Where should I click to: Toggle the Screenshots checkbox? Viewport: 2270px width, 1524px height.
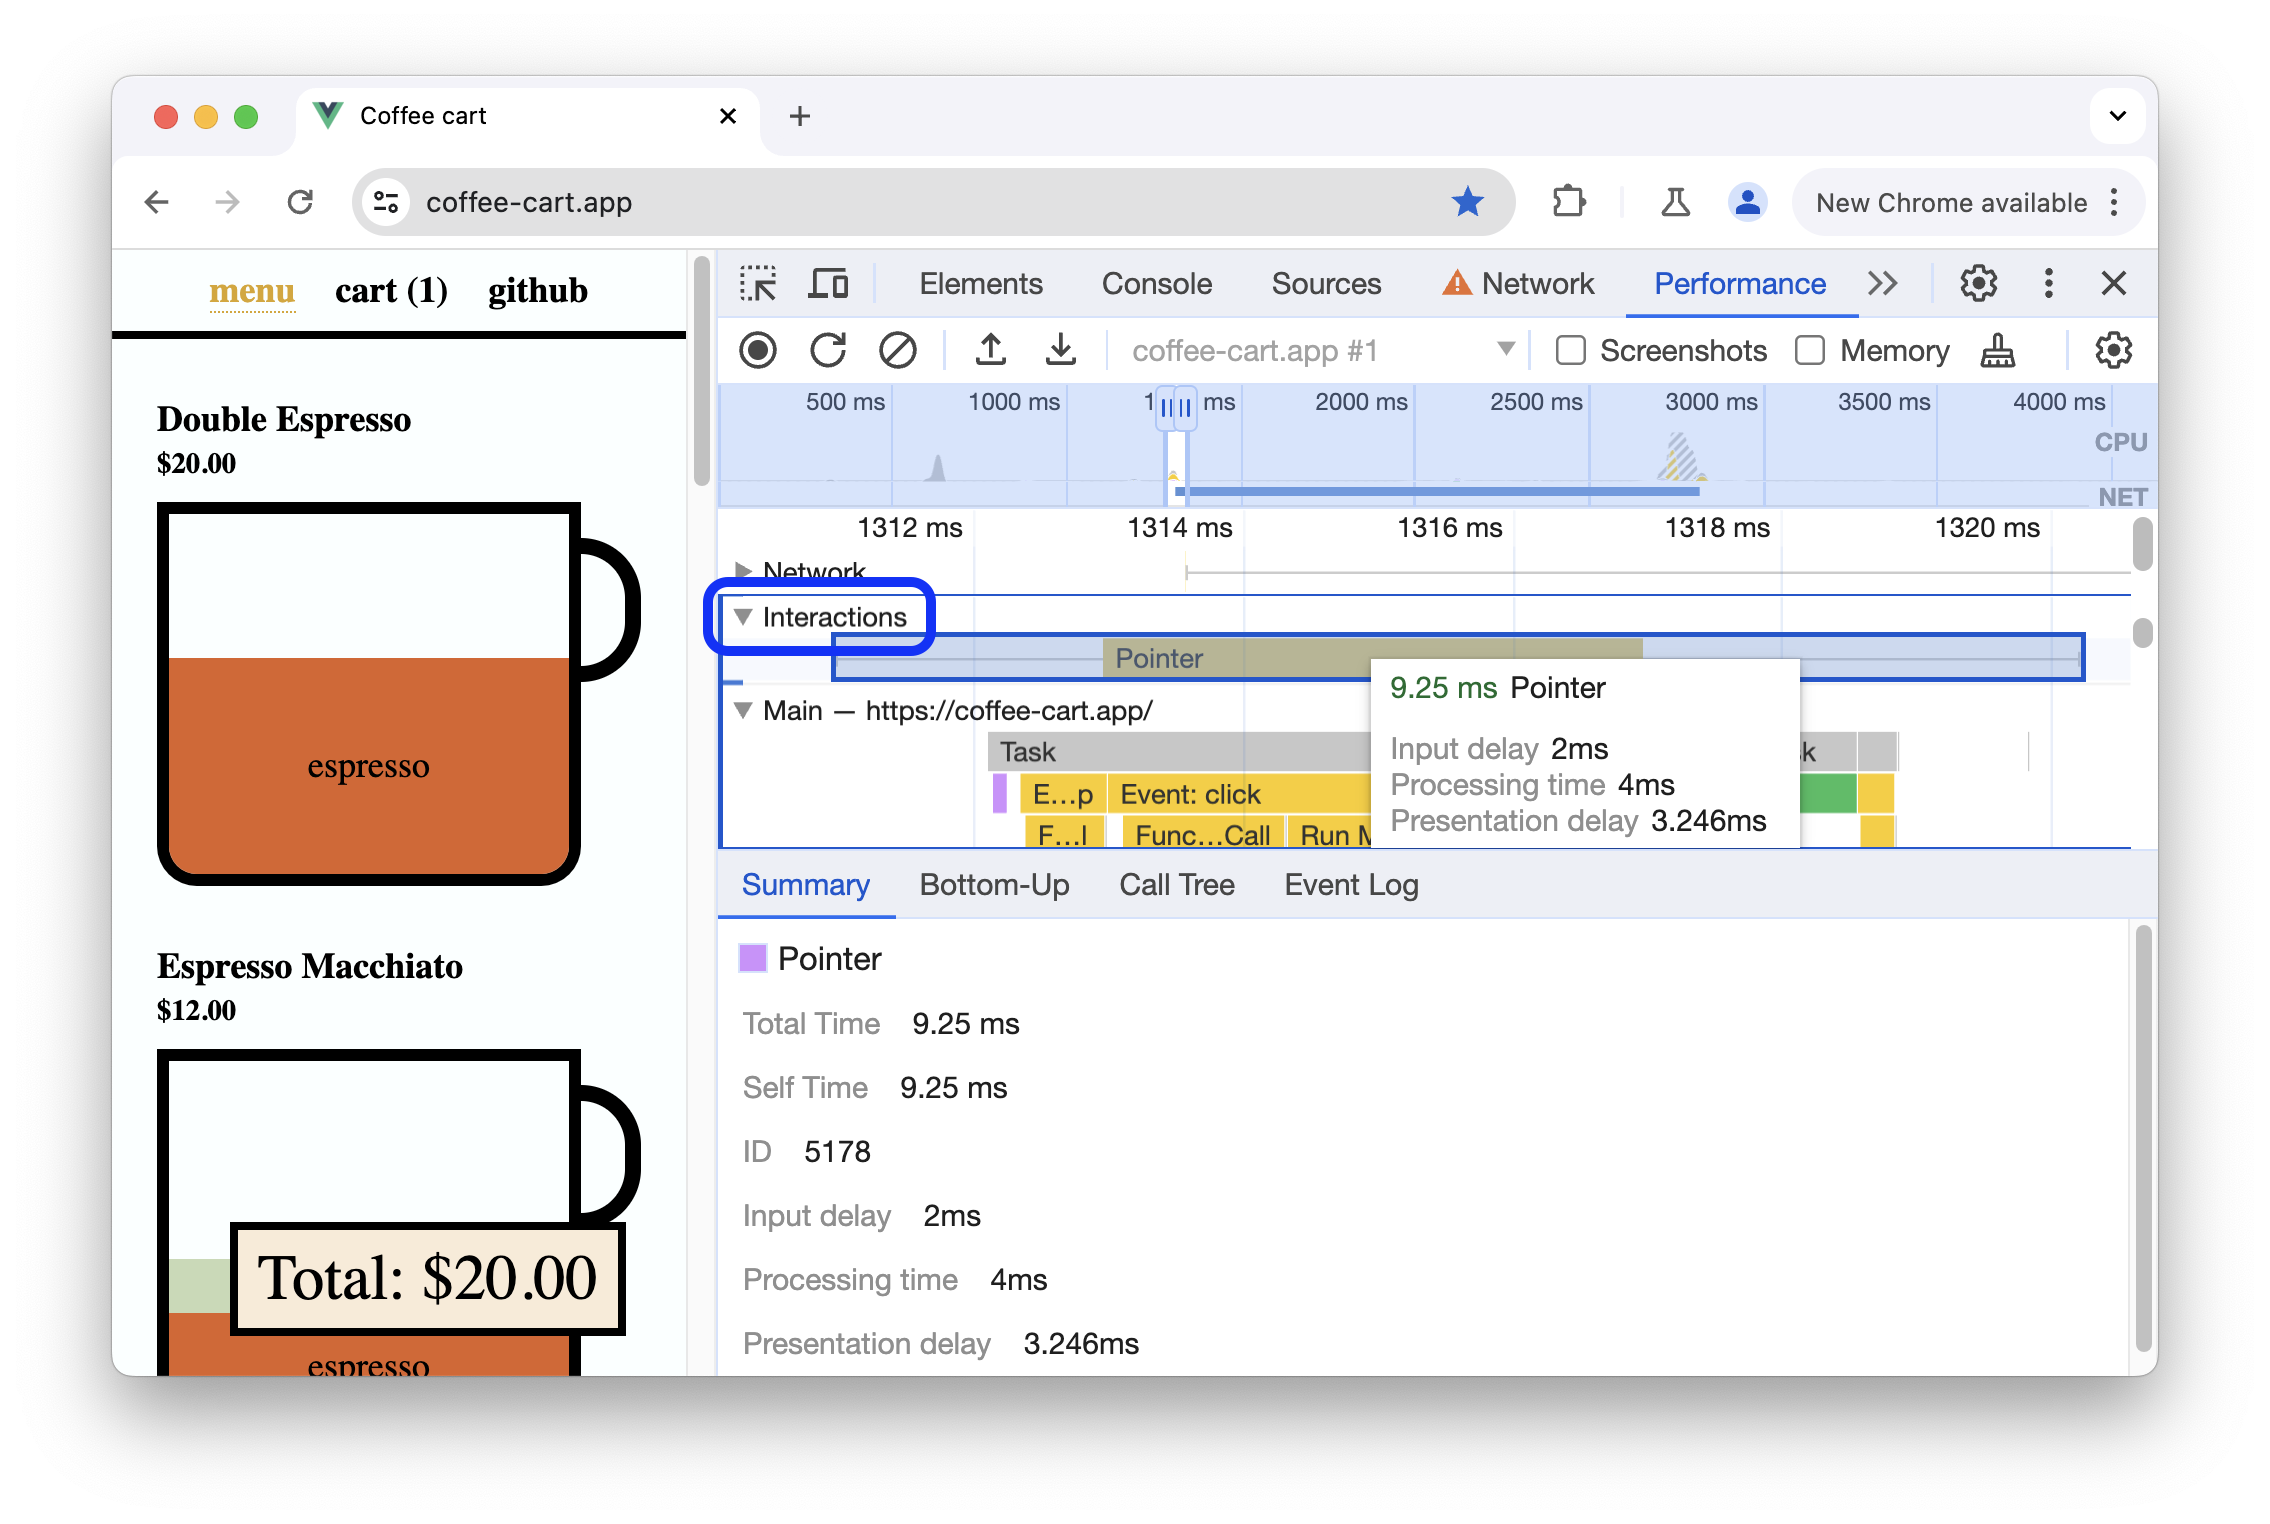(1568, 350)
